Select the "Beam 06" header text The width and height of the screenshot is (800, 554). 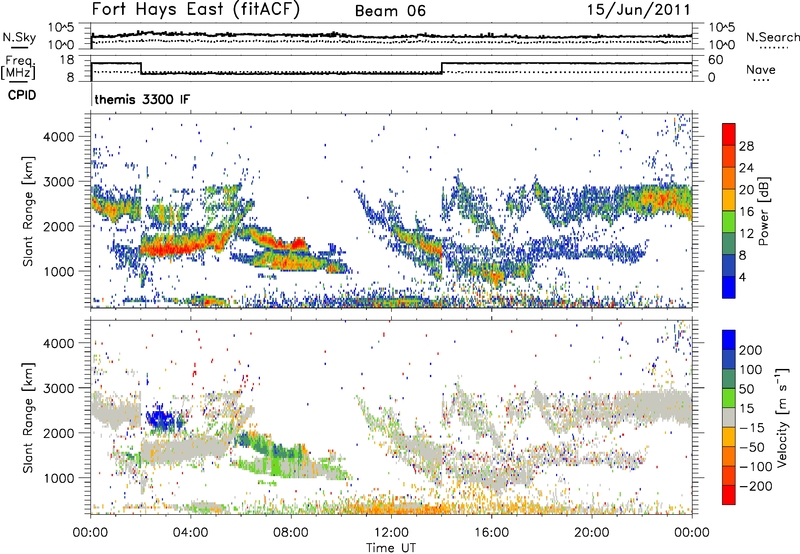click(x=390, y=11)
